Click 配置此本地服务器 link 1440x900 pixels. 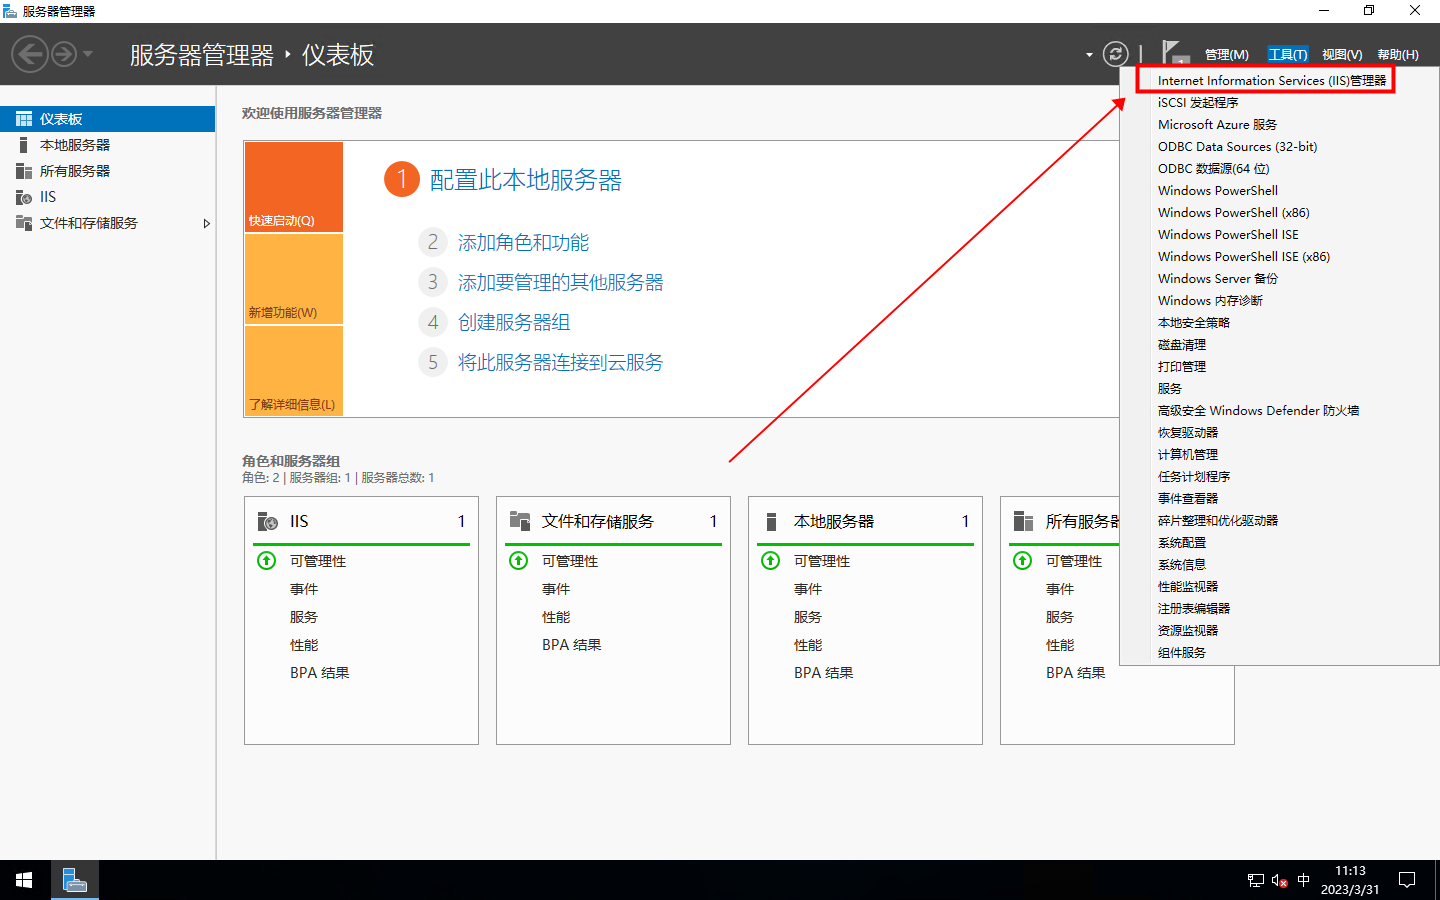point(526,180)
